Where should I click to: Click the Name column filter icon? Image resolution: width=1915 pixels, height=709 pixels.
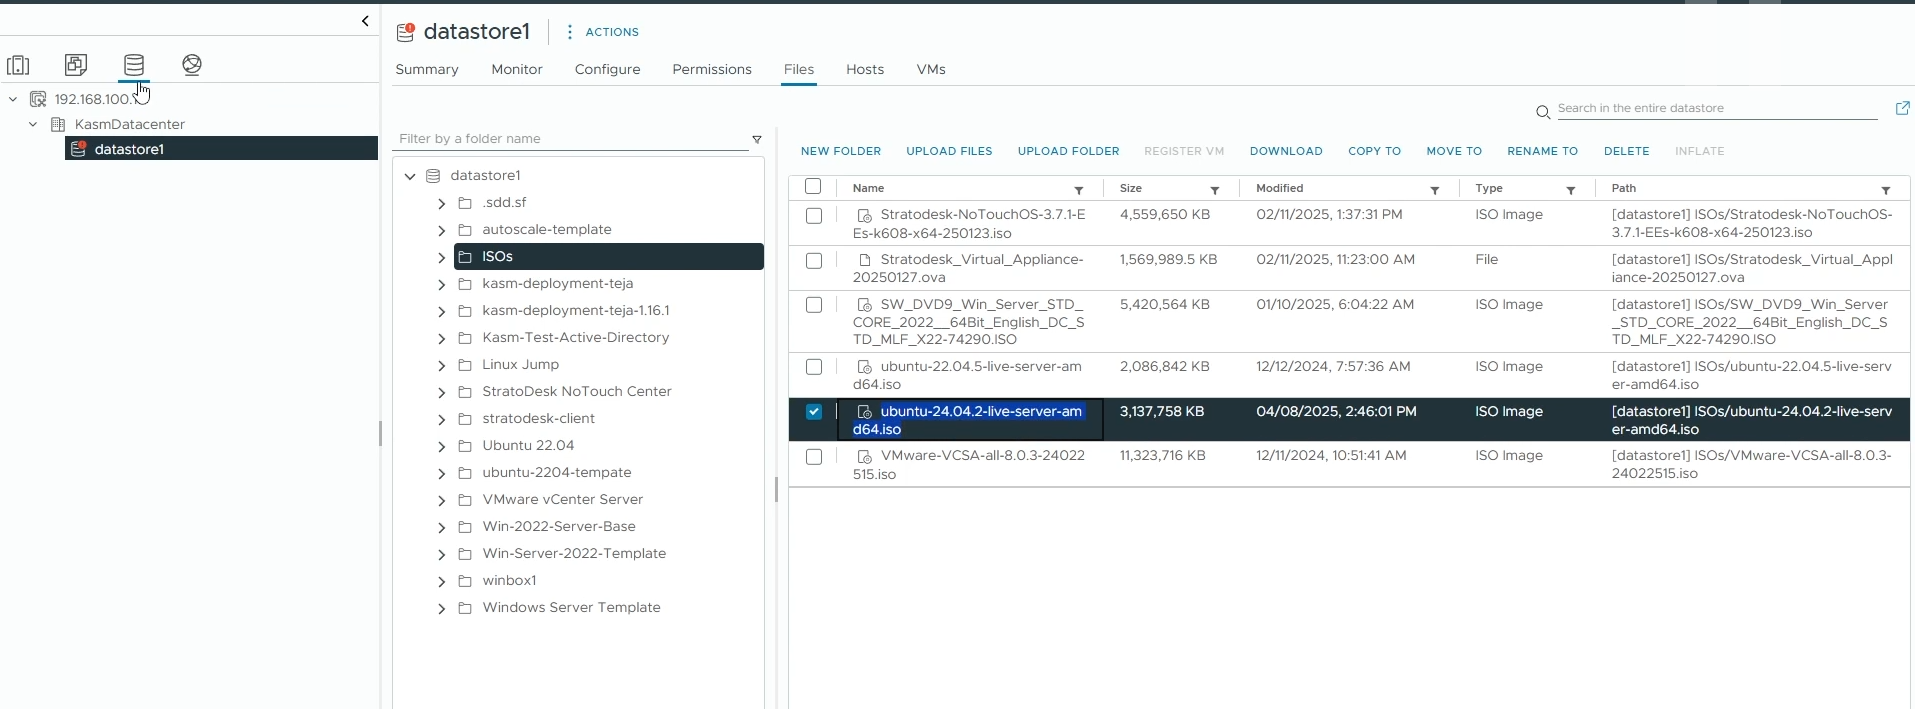click(x=1079, y=190)
